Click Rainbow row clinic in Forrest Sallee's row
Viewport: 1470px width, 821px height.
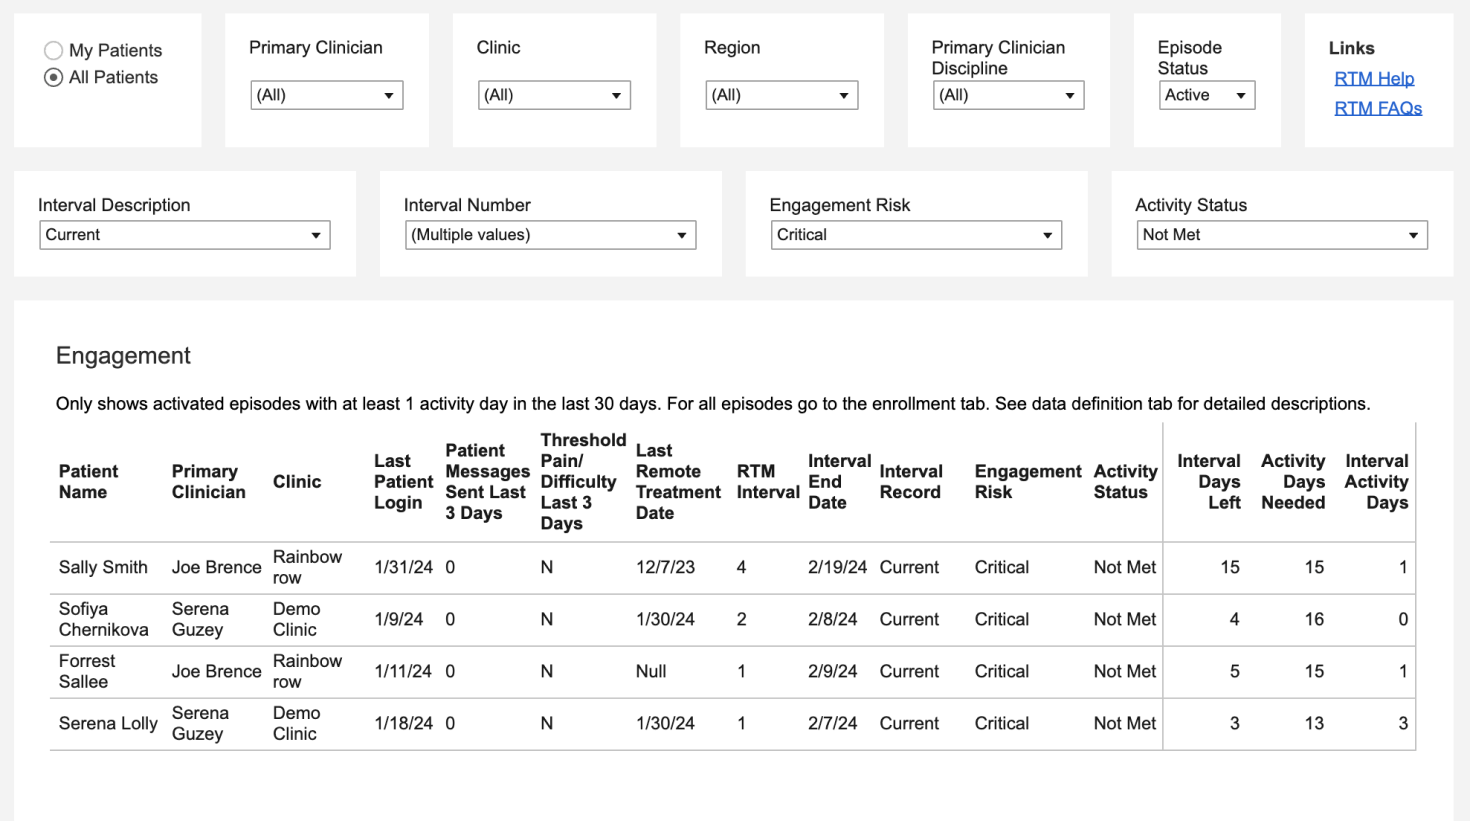(x=307, y=671)
